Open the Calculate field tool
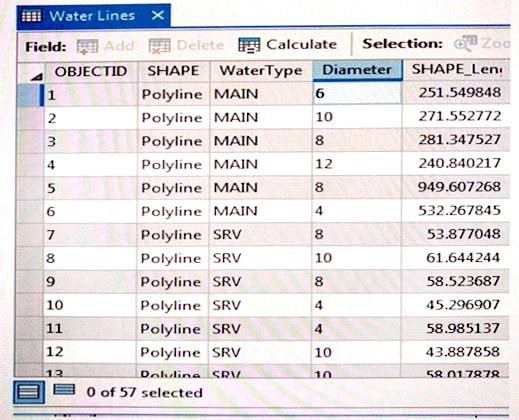The height and width of the screenshot is (420, 519). pos(249,45)
